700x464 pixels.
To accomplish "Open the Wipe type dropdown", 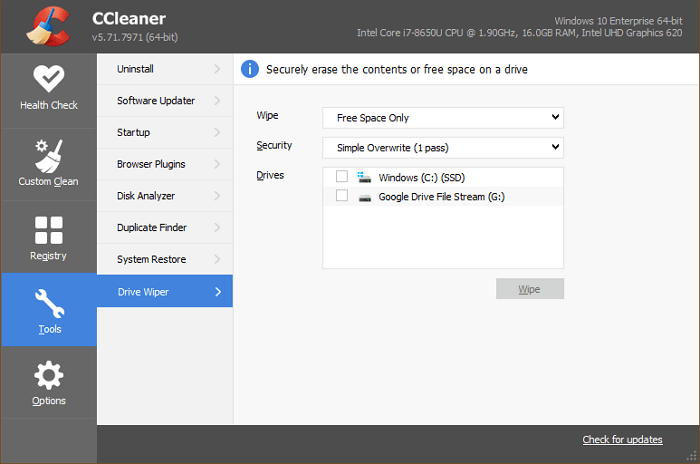I will pos(443,118).
